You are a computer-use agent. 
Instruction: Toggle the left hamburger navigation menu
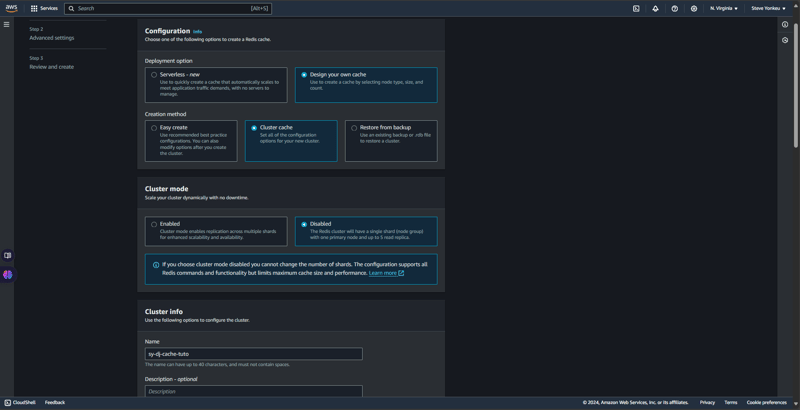[7, 24]
